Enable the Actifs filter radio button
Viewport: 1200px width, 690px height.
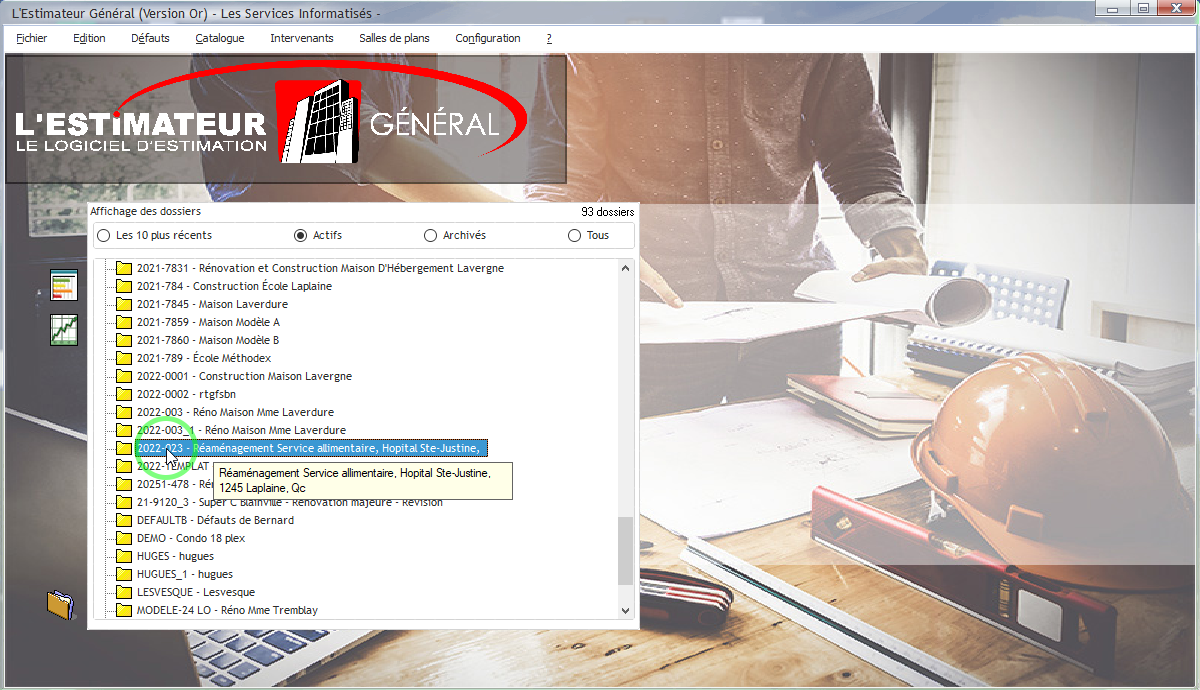pyautogui.click(x=300, y=236)
